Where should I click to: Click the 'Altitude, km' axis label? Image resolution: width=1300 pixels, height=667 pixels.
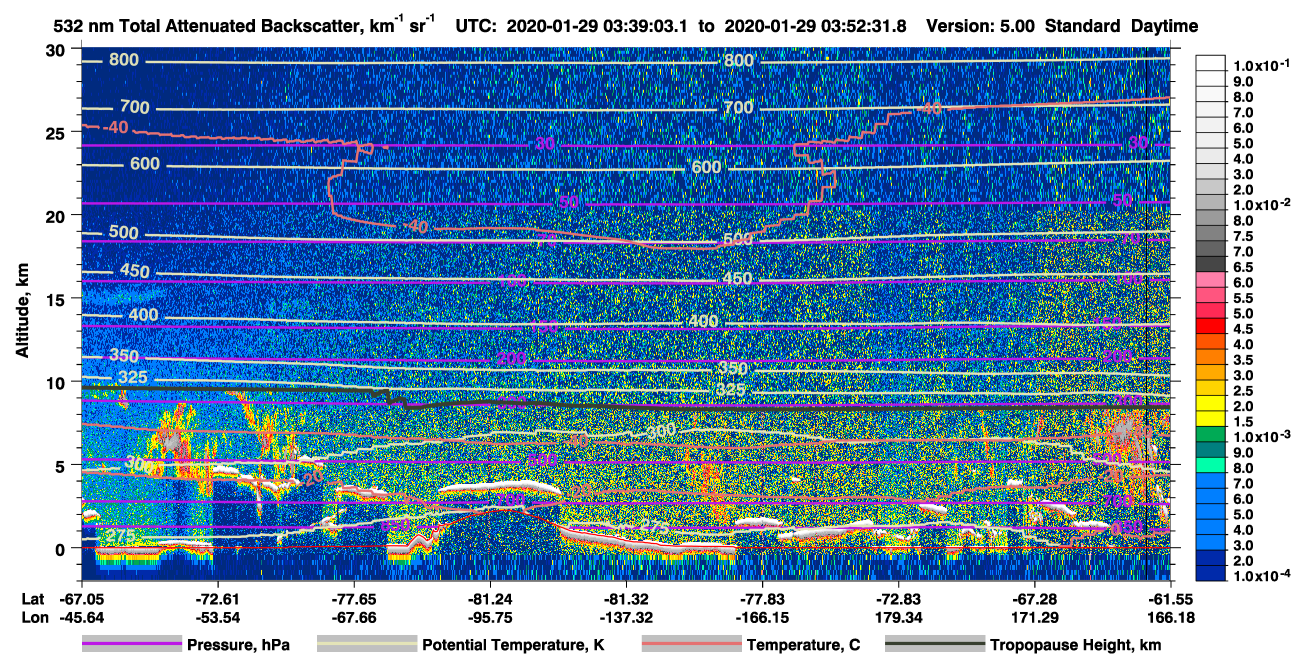pos(22,313)
